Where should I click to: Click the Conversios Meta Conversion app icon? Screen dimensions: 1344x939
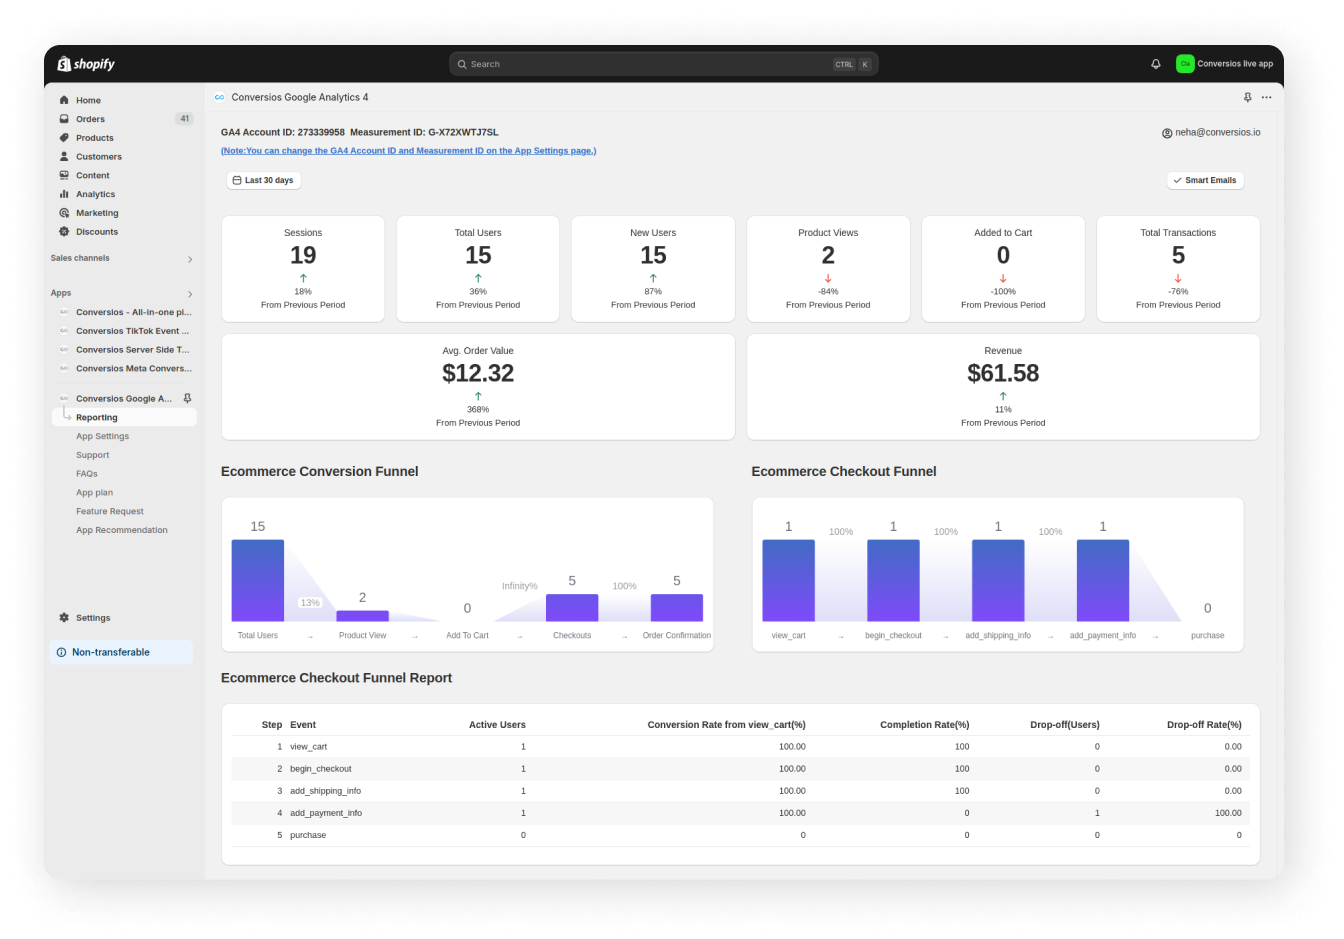[x=64, y=369]
